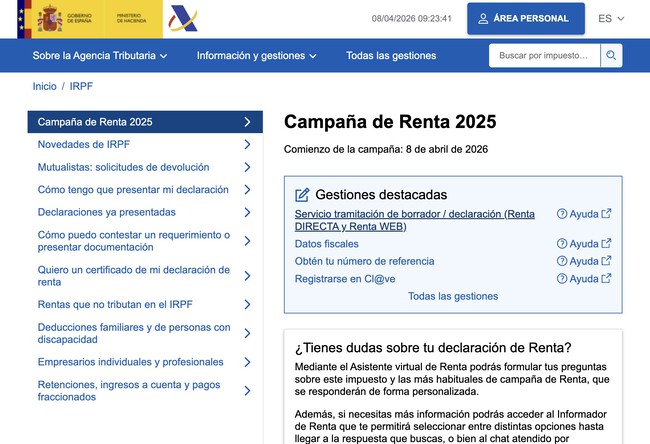The height and width of the screenshot is (444, 650).
Task: Click the external link icon in Obtén tu número de referencia row
Action: click(x=606, y=261)
